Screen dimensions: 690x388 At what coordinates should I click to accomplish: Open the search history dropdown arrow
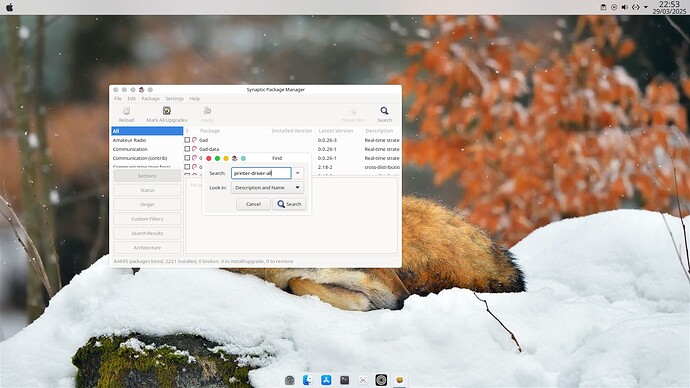pos(297,173)
